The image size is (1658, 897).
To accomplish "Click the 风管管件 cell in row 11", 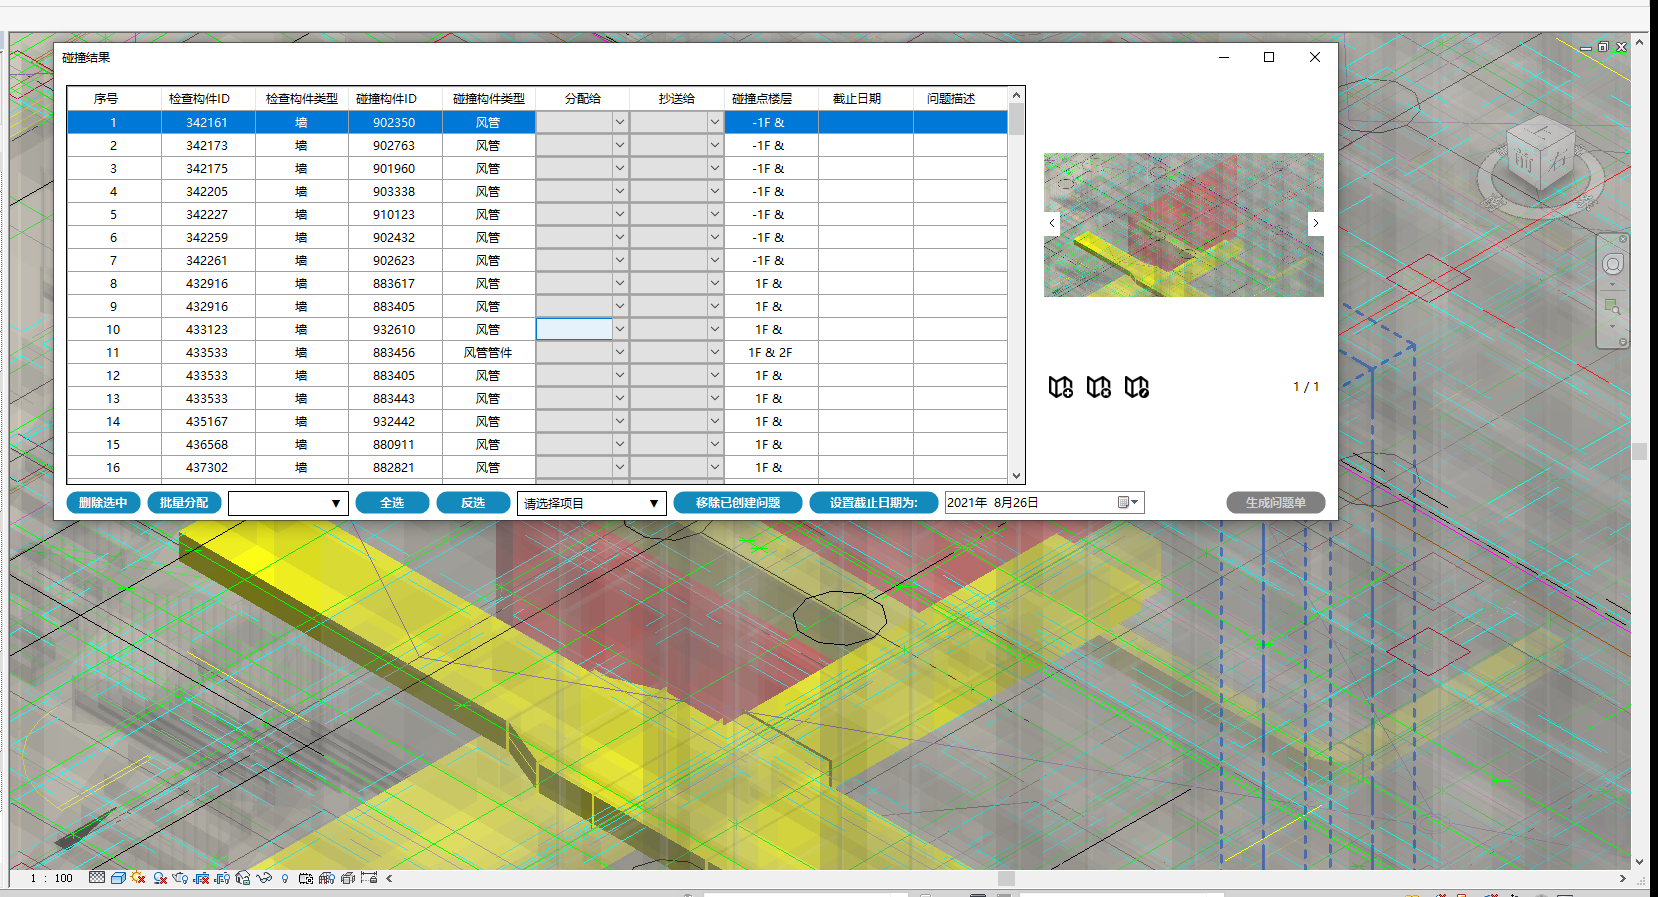I will (488, 352).
